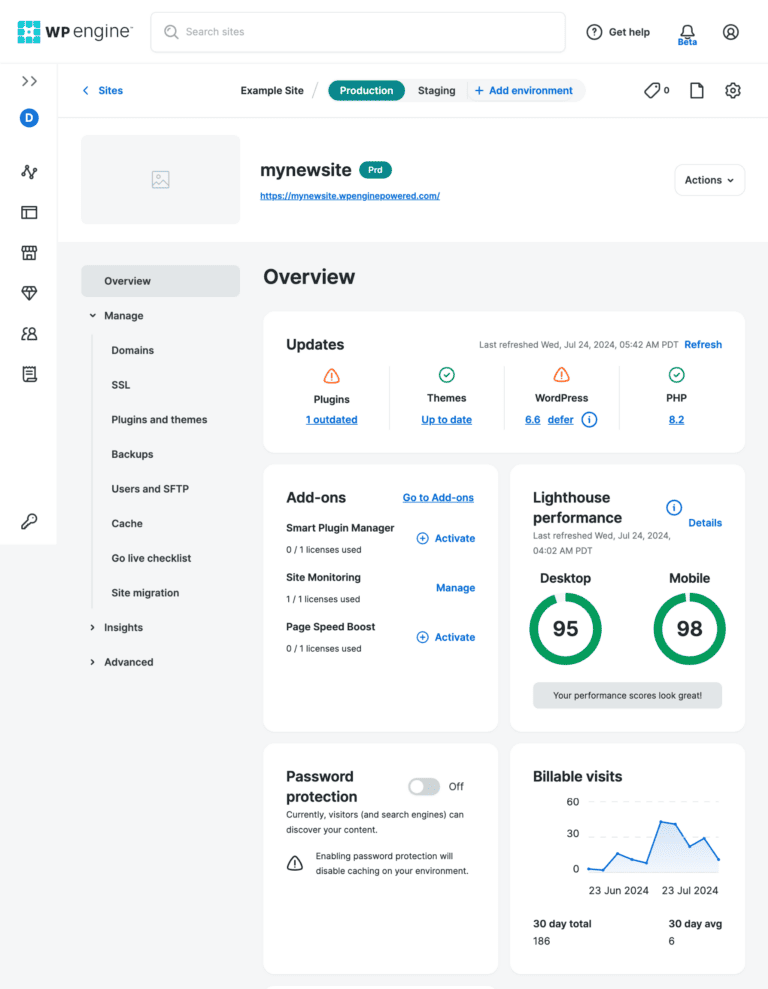768x989 pixels.
Task: Open the user account profile icon
Action: 731,32
